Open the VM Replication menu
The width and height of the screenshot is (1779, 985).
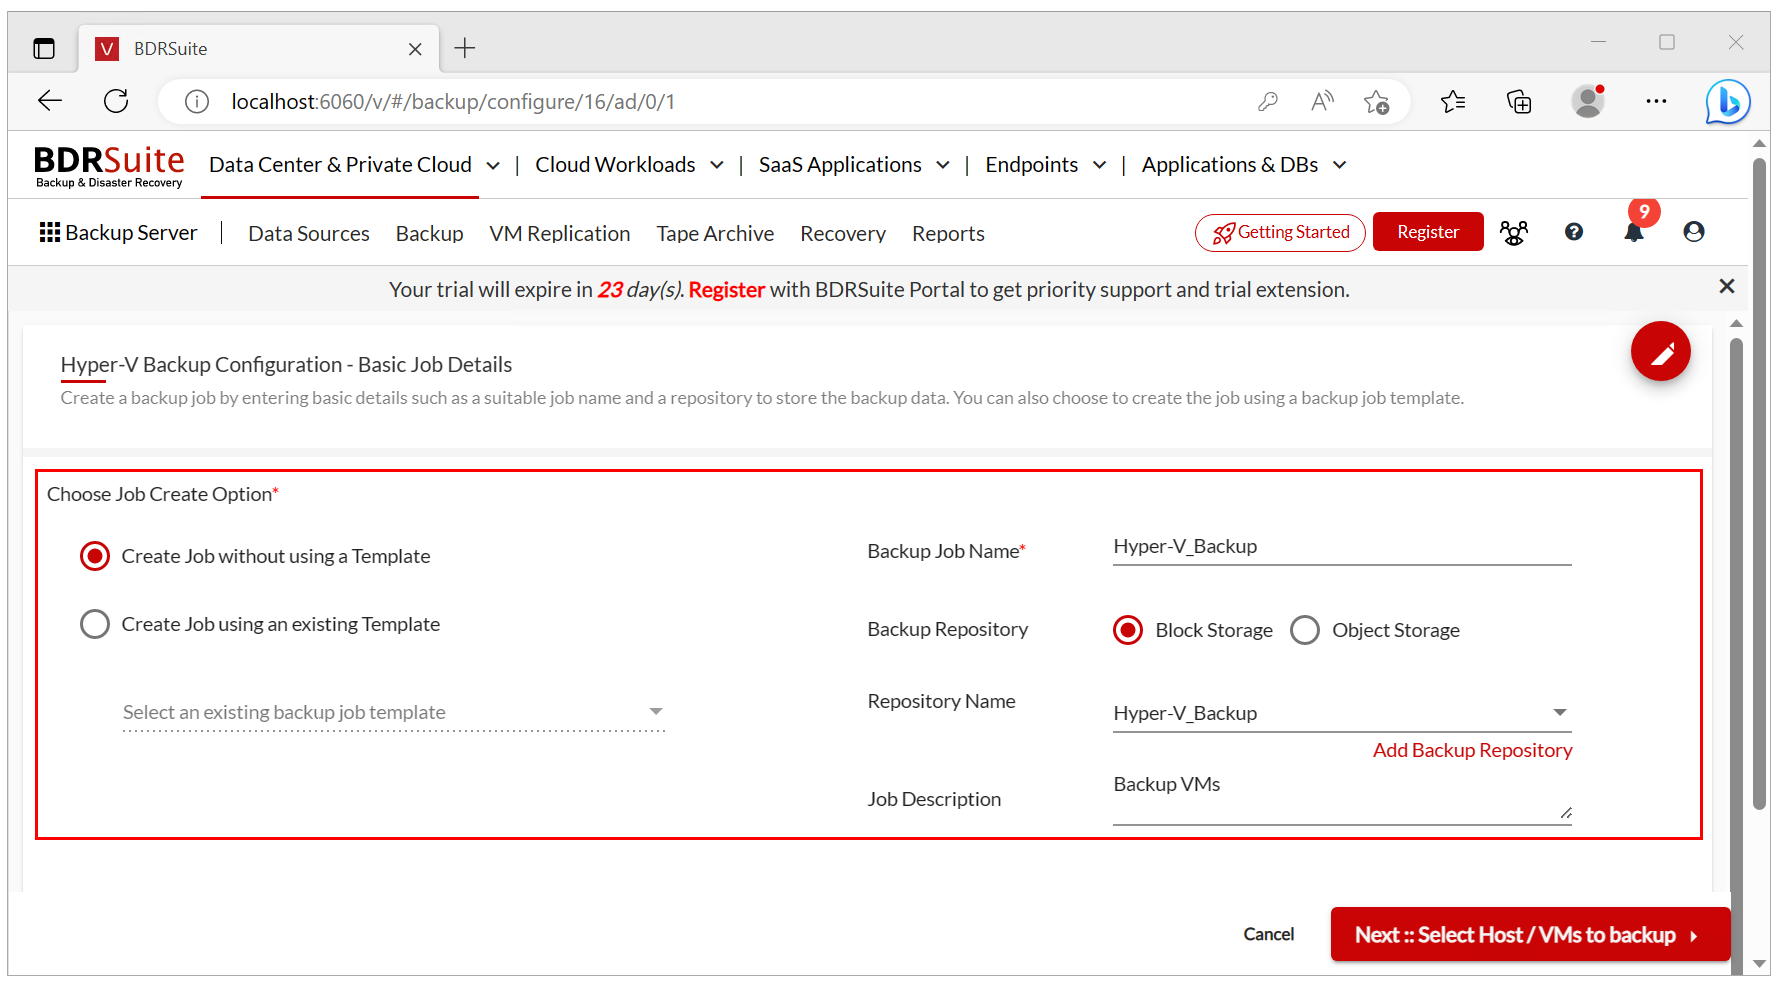[x=560, y=233]
